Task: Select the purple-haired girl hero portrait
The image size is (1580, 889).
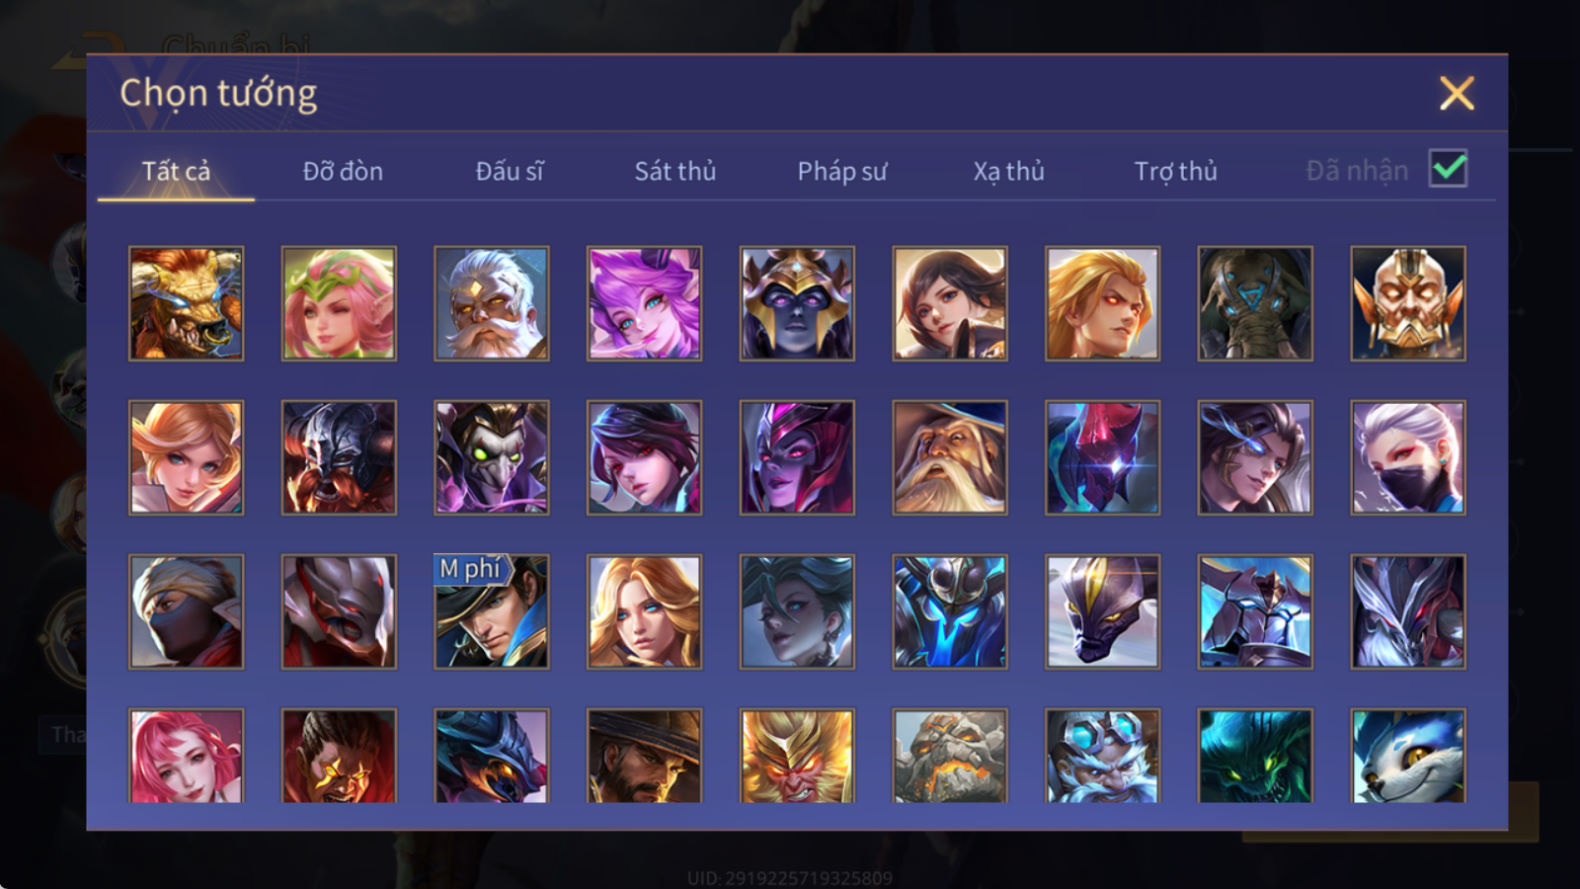Action: (x=644, y=303)
